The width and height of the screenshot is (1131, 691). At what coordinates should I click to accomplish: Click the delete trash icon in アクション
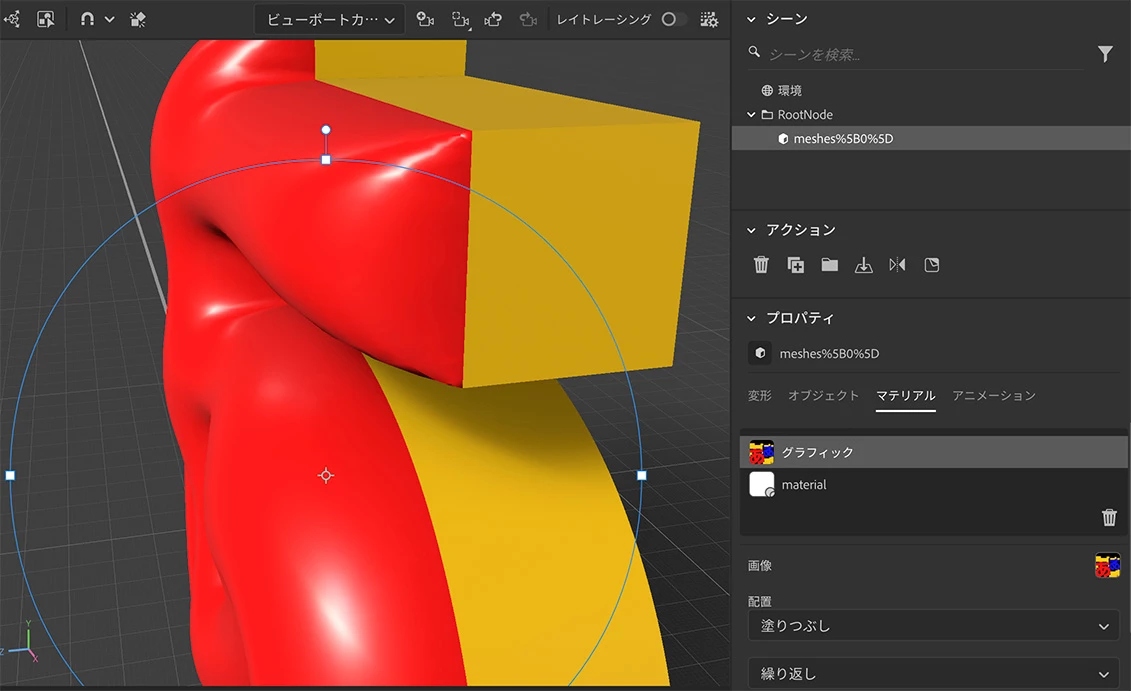coord(761,265)
